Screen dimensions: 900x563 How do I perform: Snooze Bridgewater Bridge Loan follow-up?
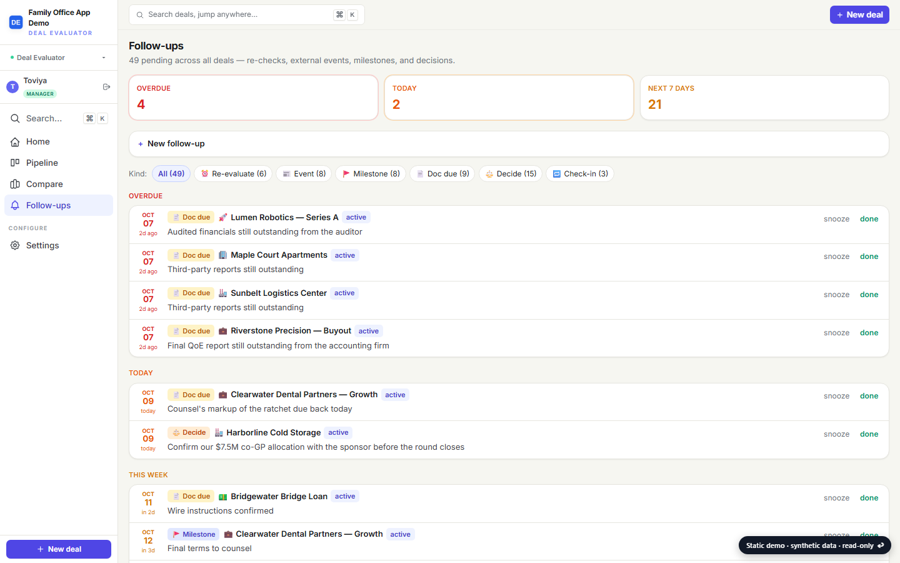coord(836,498)
